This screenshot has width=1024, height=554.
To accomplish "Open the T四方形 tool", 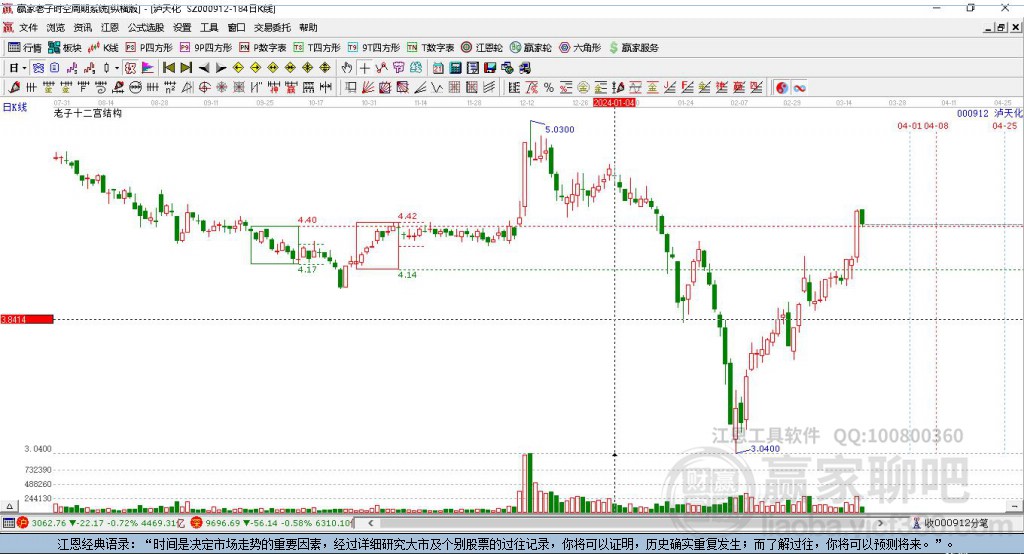I will pyautogui.click(x=317, y=48).
